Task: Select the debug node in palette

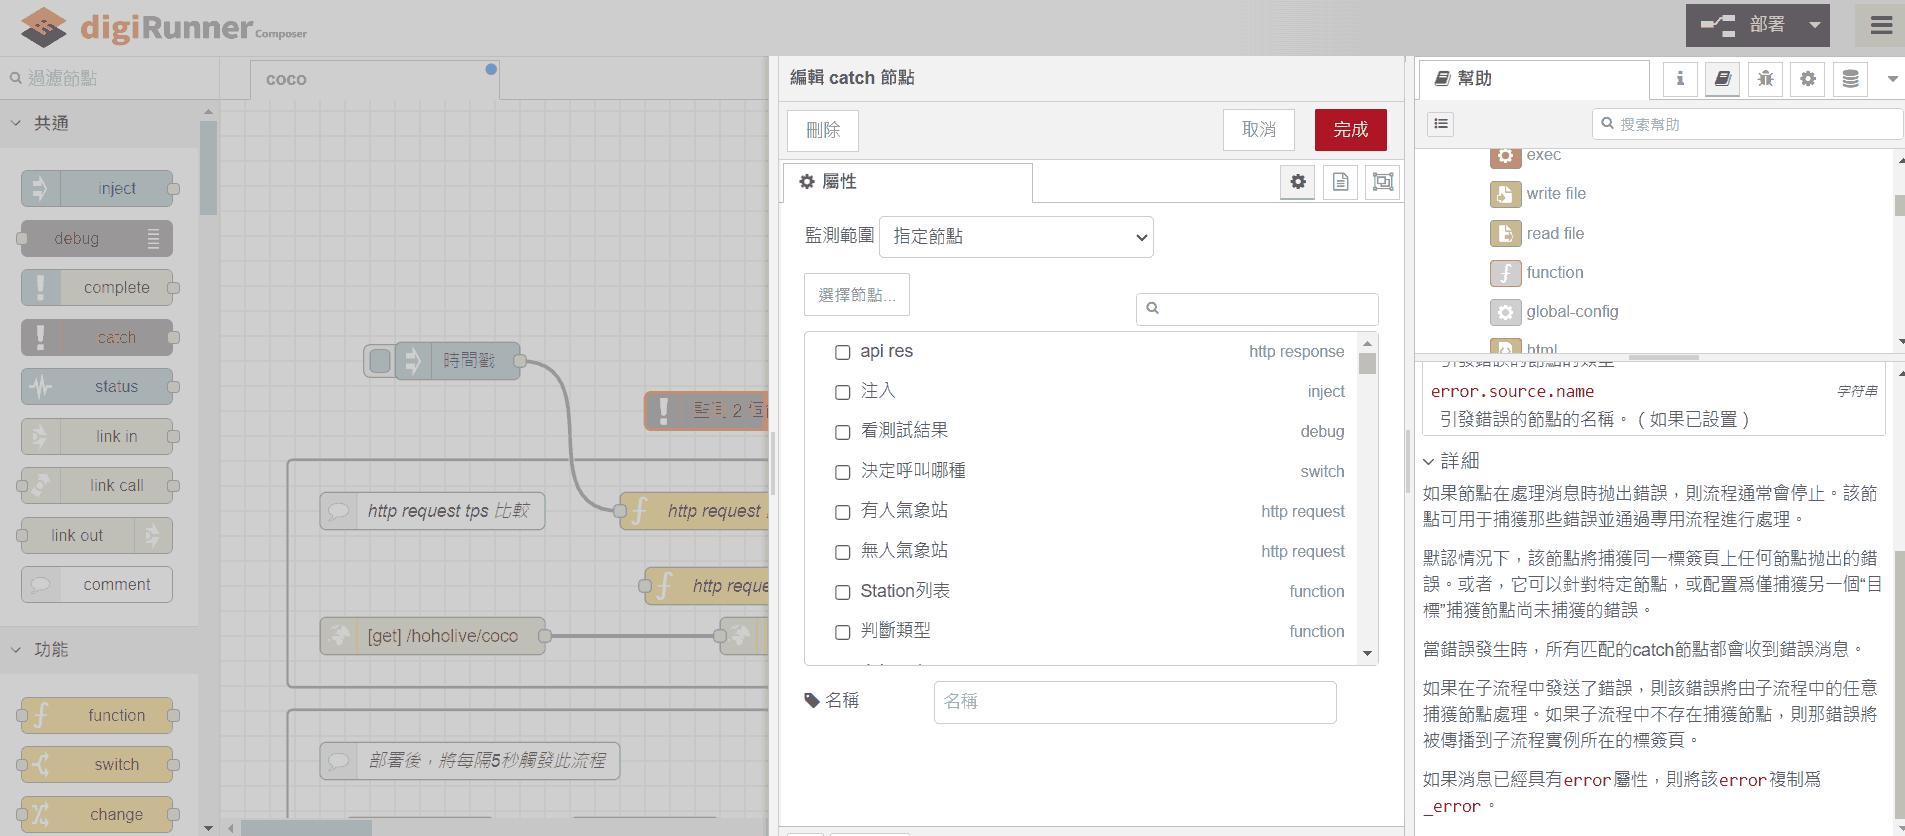Action: coord(97,238)
